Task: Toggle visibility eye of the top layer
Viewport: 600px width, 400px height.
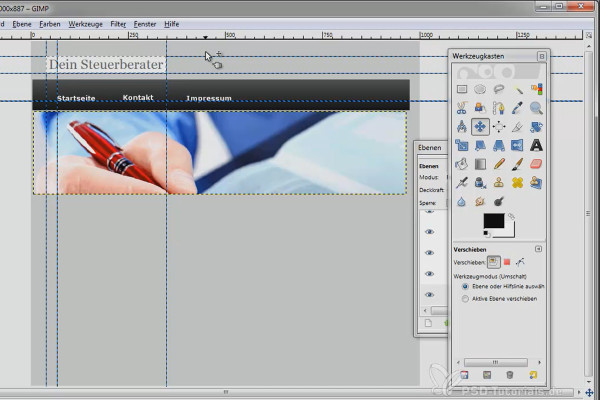Action: [x=429, y=213]
